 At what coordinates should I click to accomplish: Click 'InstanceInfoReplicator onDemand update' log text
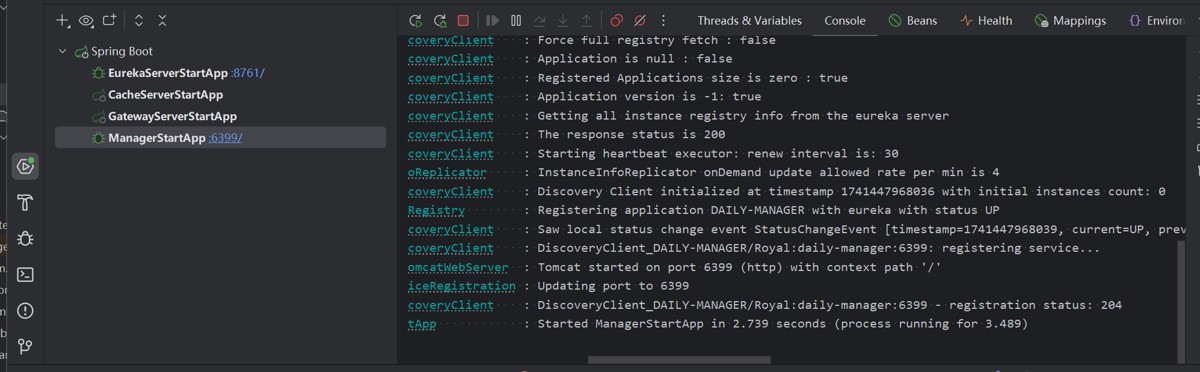coord(768,172)
